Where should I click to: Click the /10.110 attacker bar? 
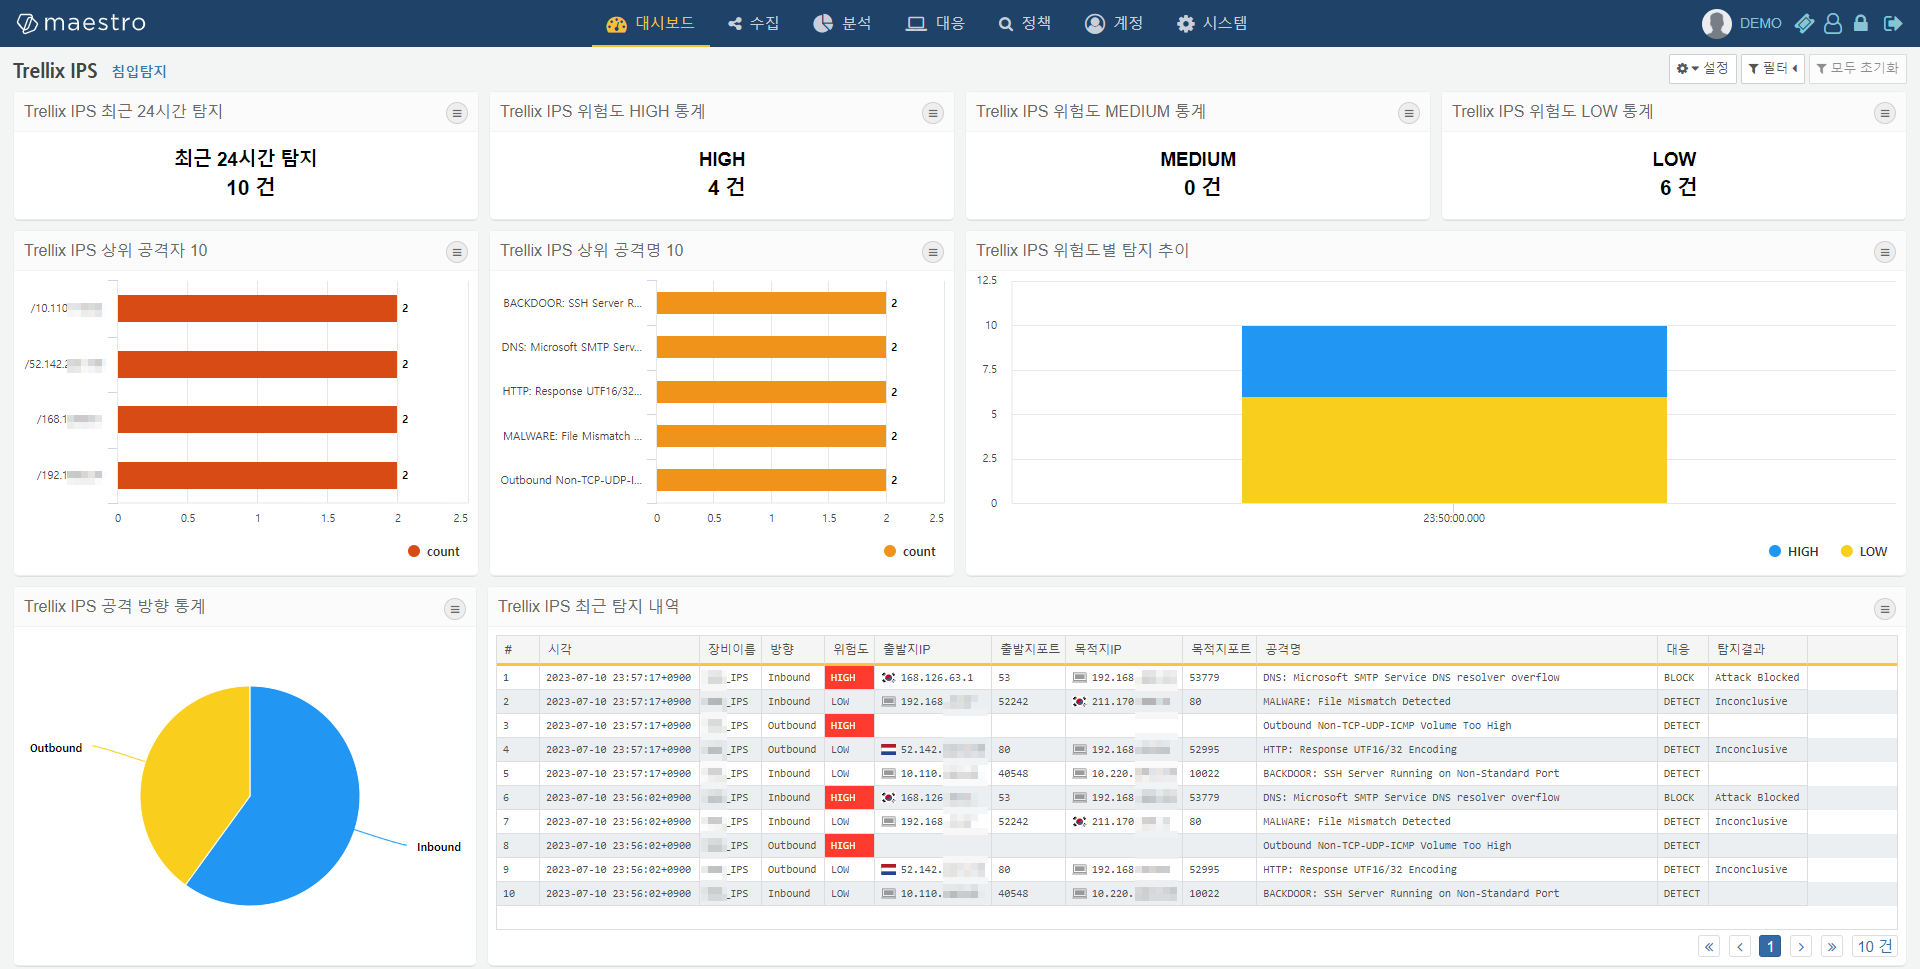point(257,308)
